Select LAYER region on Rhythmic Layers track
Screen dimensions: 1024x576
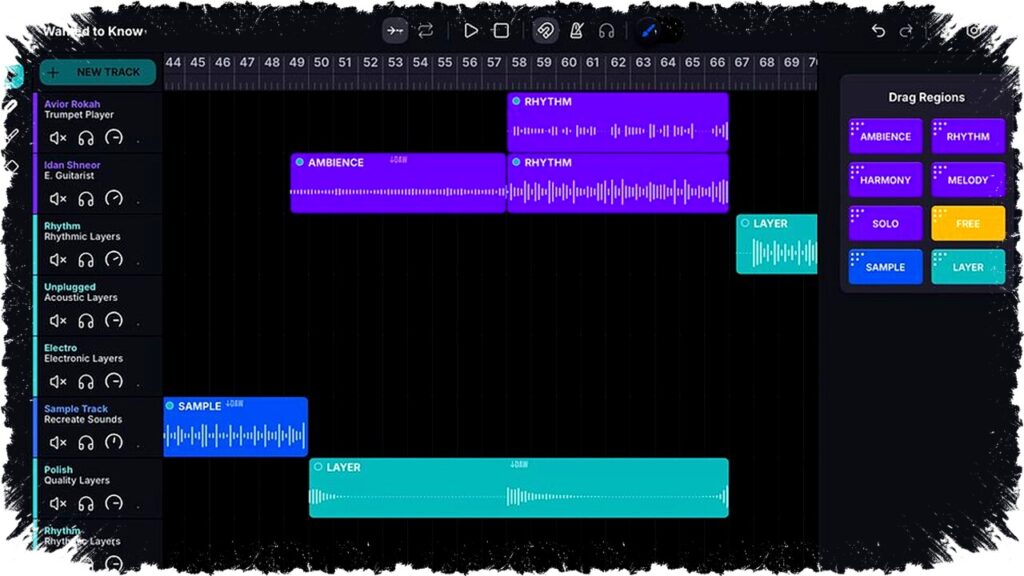(x=776, y=244)
